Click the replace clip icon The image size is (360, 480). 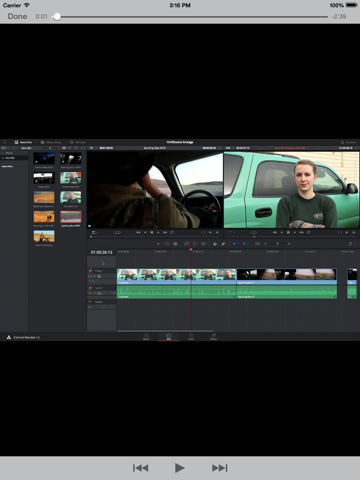pos(204,244)
